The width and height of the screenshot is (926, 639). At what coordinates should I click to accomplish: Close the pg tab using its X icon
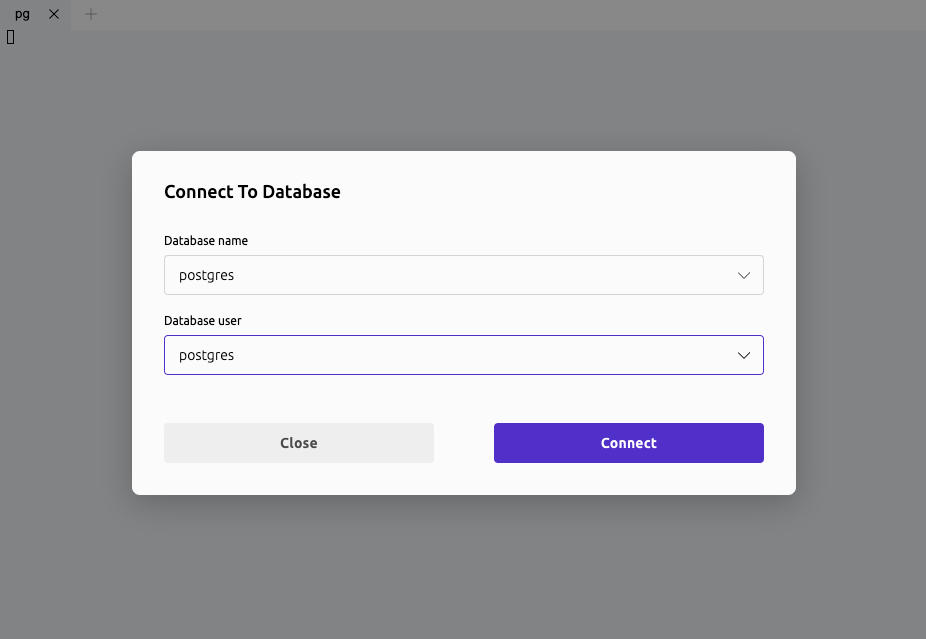tap(54, 14)
